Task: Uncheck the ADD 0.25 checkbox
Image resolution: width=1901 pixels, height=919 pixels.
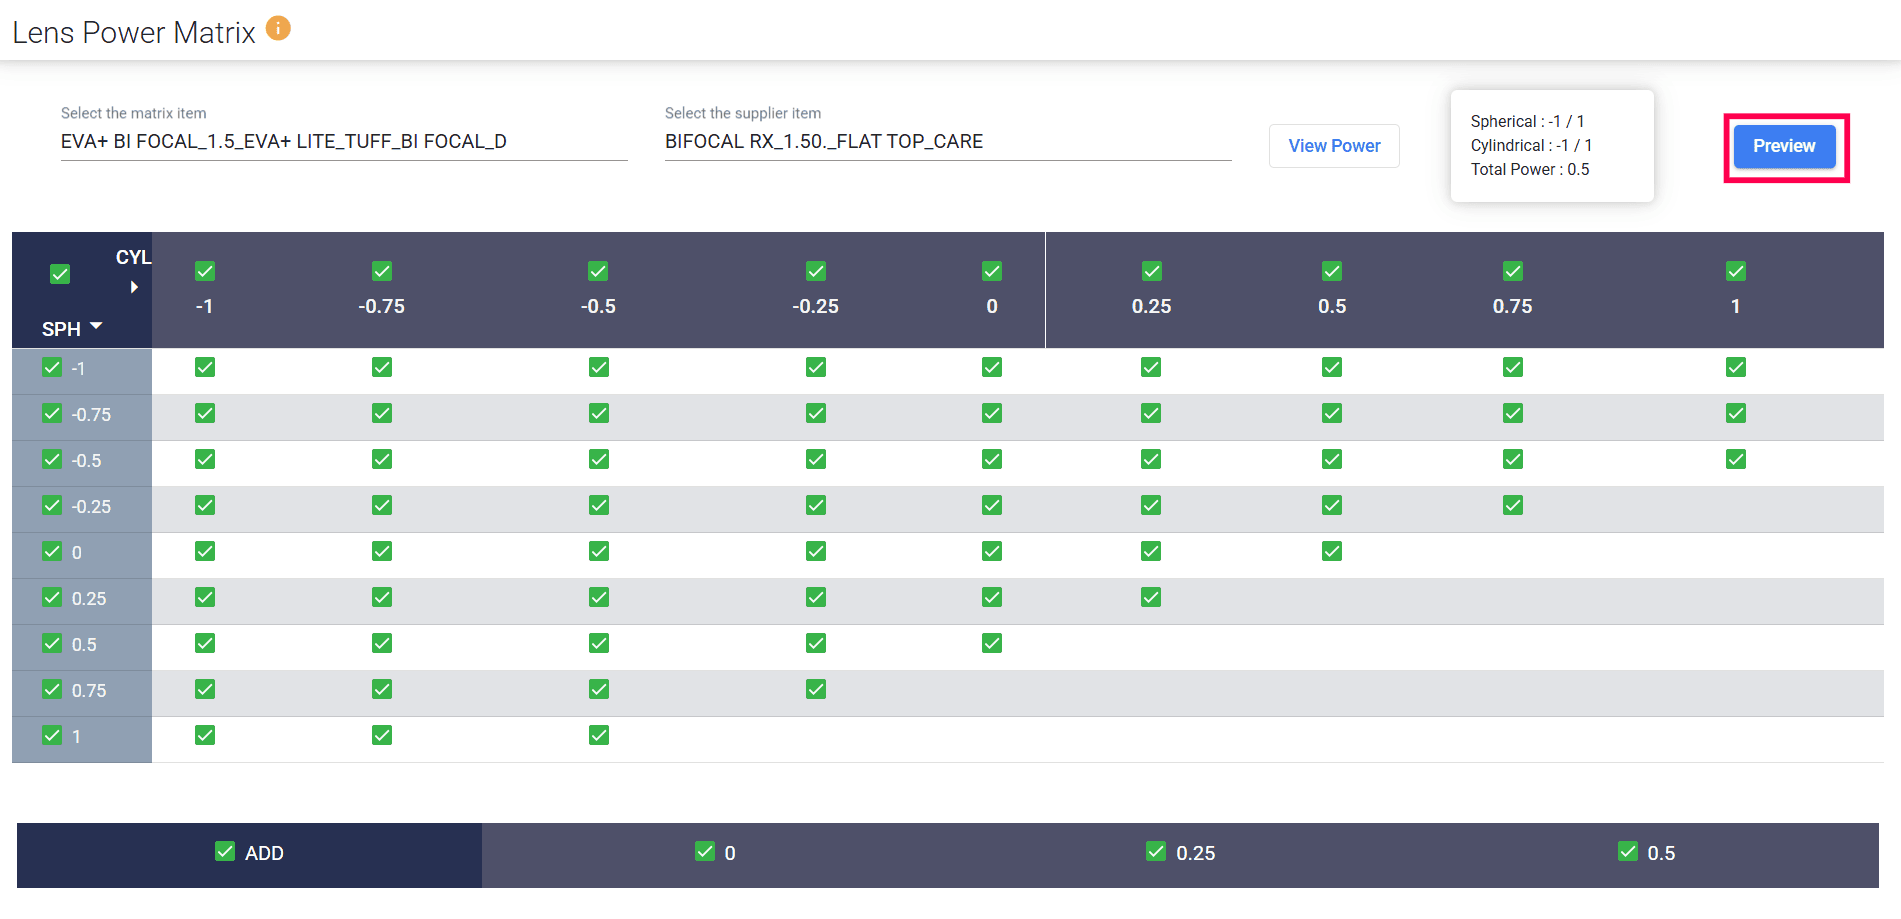Action: [x=1156, y=852]
